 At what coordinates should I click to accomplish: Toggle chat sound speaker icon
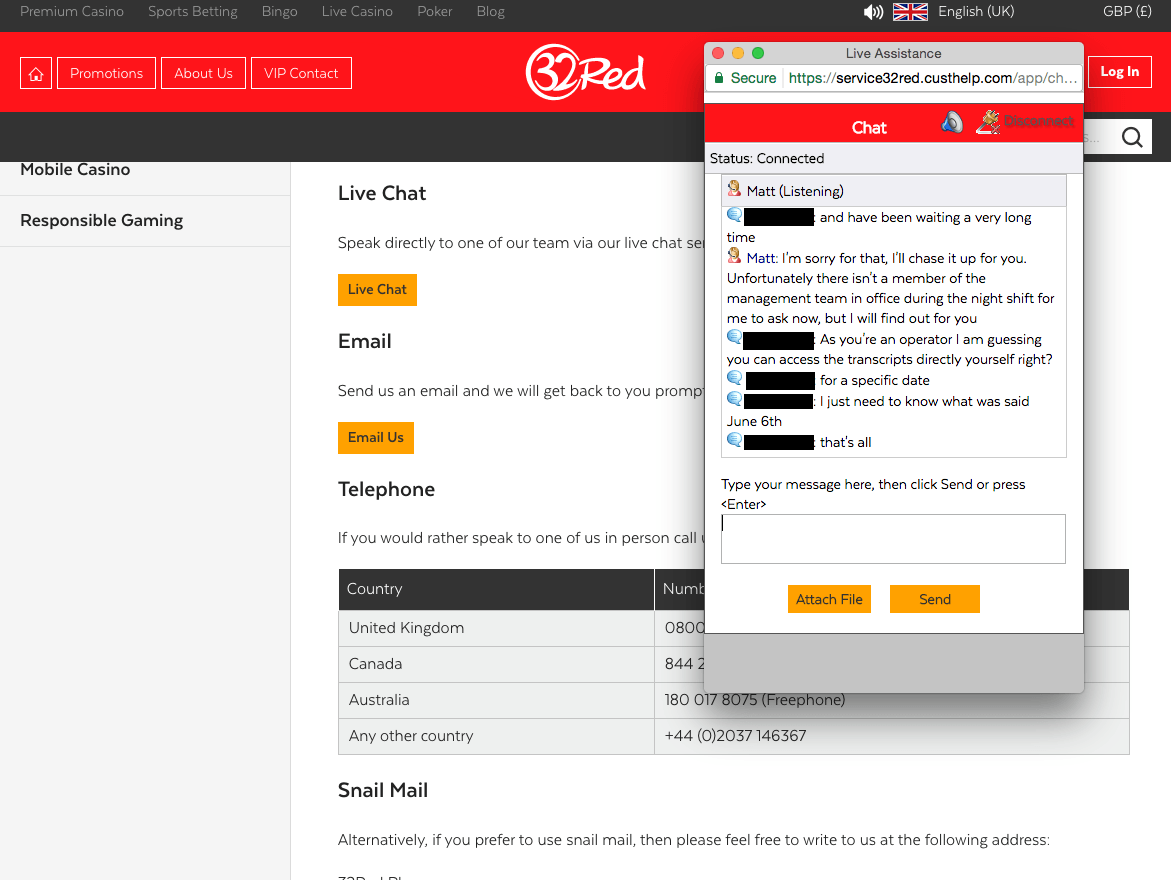pos(951,122)
